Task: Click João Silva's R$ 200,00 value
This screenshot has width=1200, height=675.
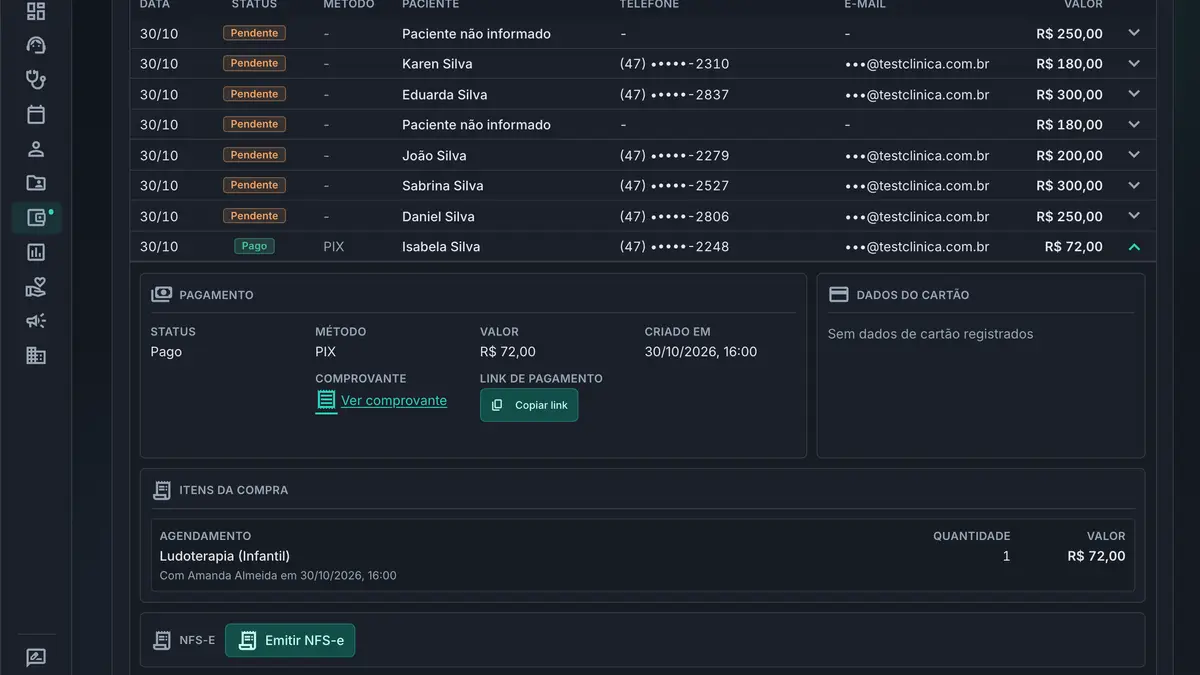Action: tap(1070, 156)
